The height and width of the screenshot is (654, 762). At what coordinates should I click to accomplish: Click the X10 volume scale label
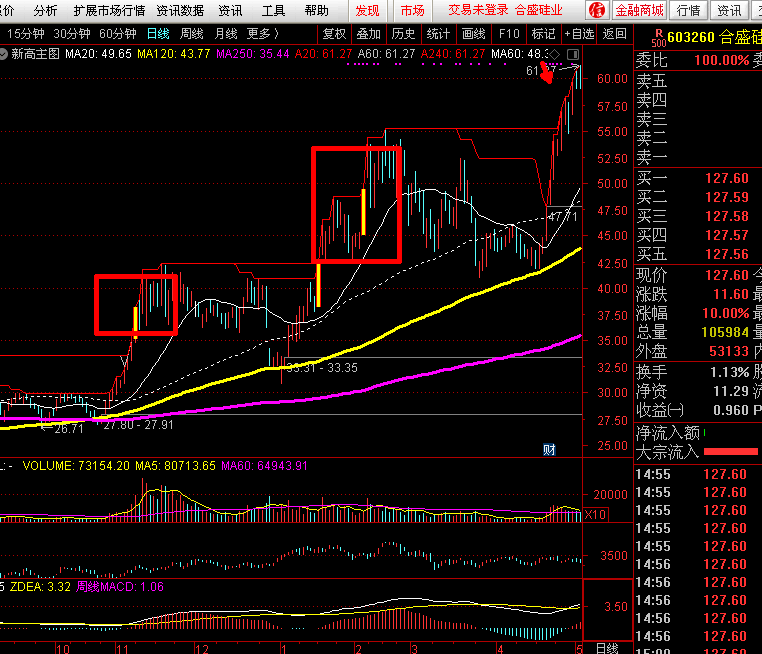595,514
